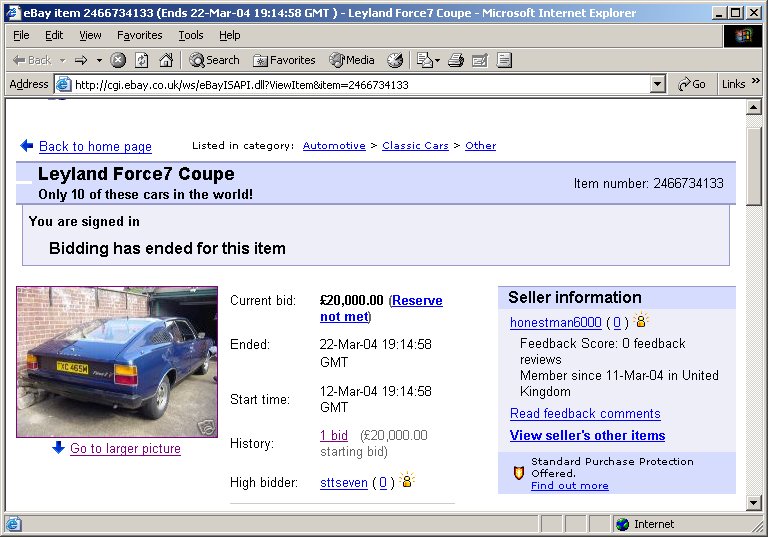Click the History toolbar icon

point(395,60)
